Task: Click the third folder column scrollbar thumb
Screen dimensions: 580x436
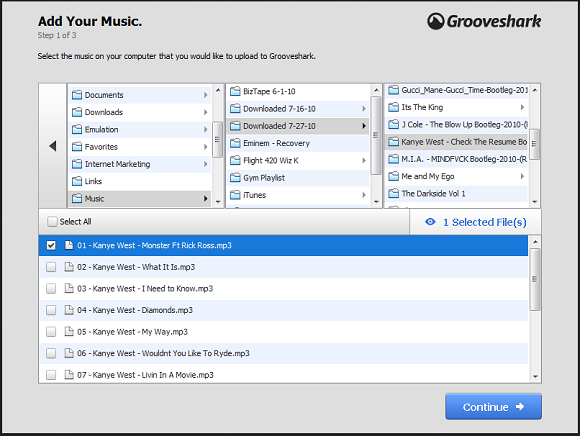Action: pyautogui.click(x=535, y=144)
